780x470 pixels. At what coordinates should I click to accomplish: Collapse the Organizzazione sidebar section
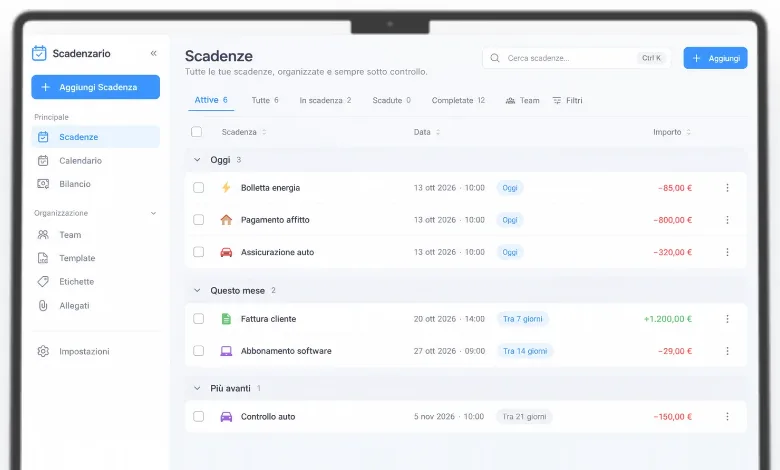coord(153,213)
